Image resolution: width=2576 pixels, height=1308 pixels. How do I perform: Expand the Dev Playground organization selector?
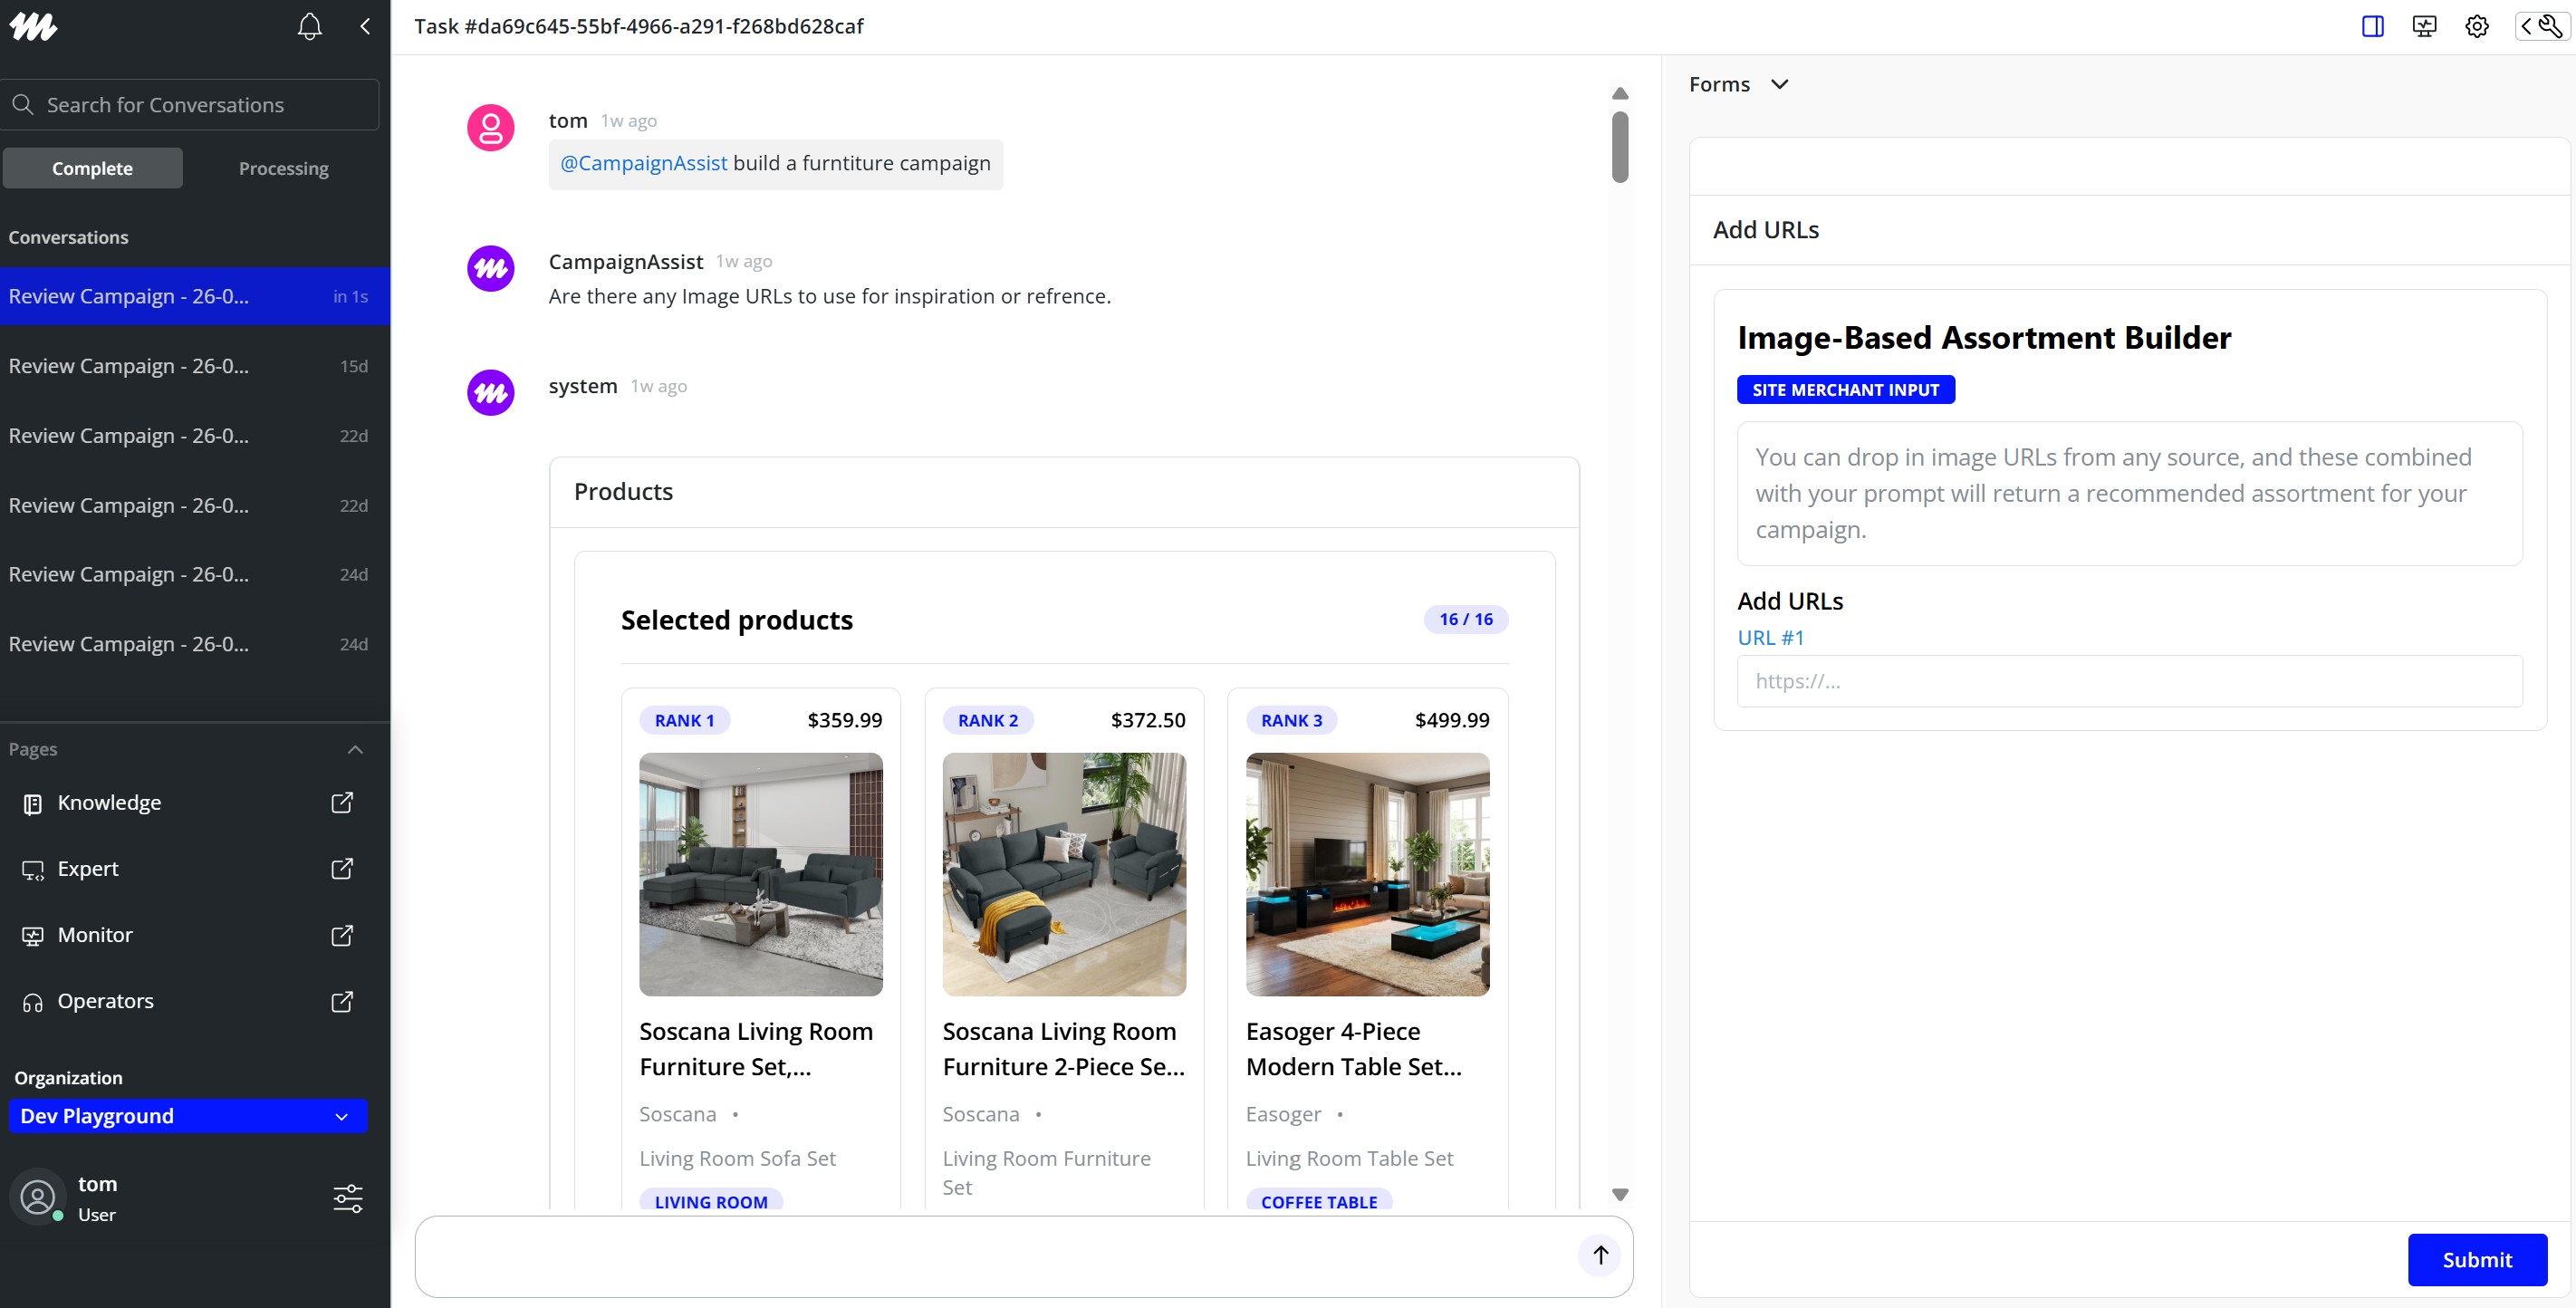click(x=342, y=1116)
